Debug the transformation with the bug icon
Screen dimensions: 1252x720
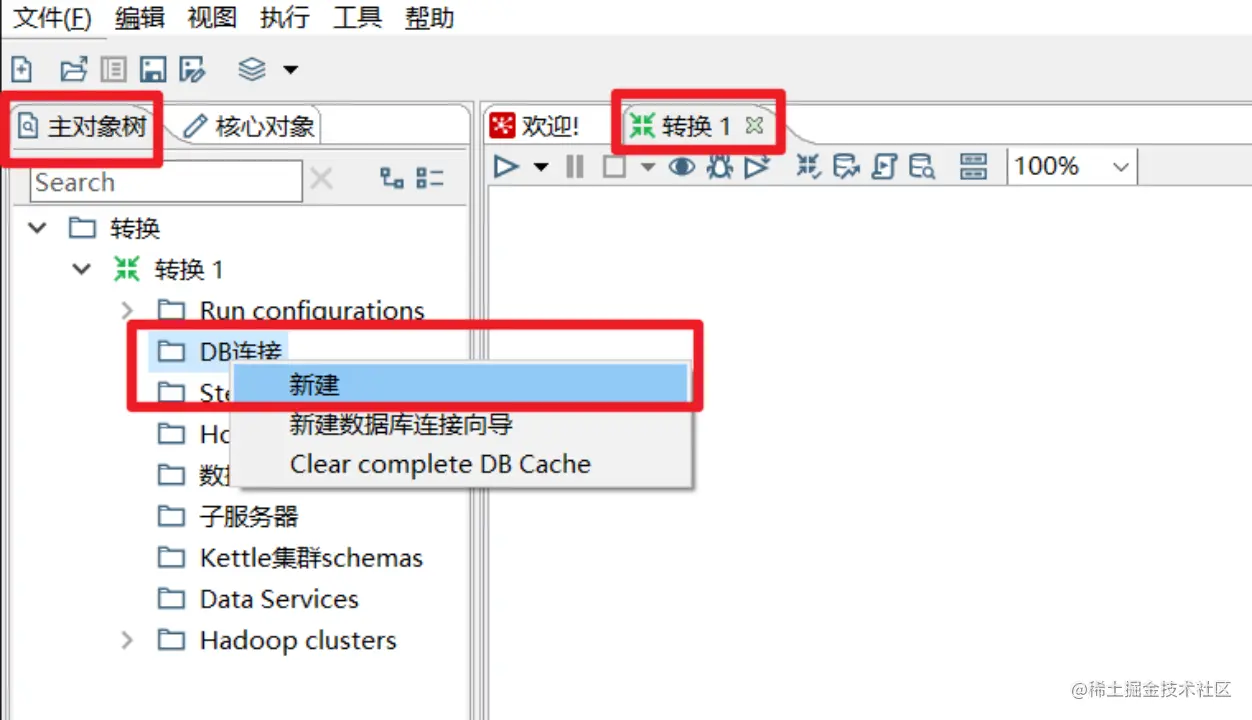(719, 166)
